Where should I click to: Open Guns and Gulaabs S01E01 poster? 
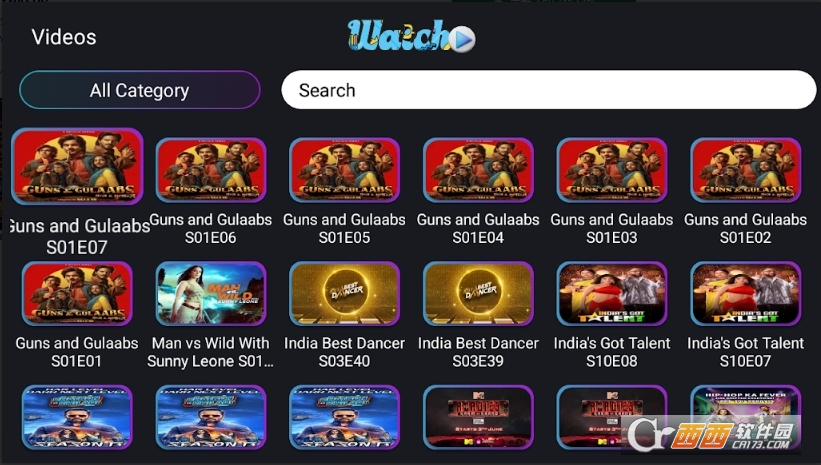click(x=77, y=294)
